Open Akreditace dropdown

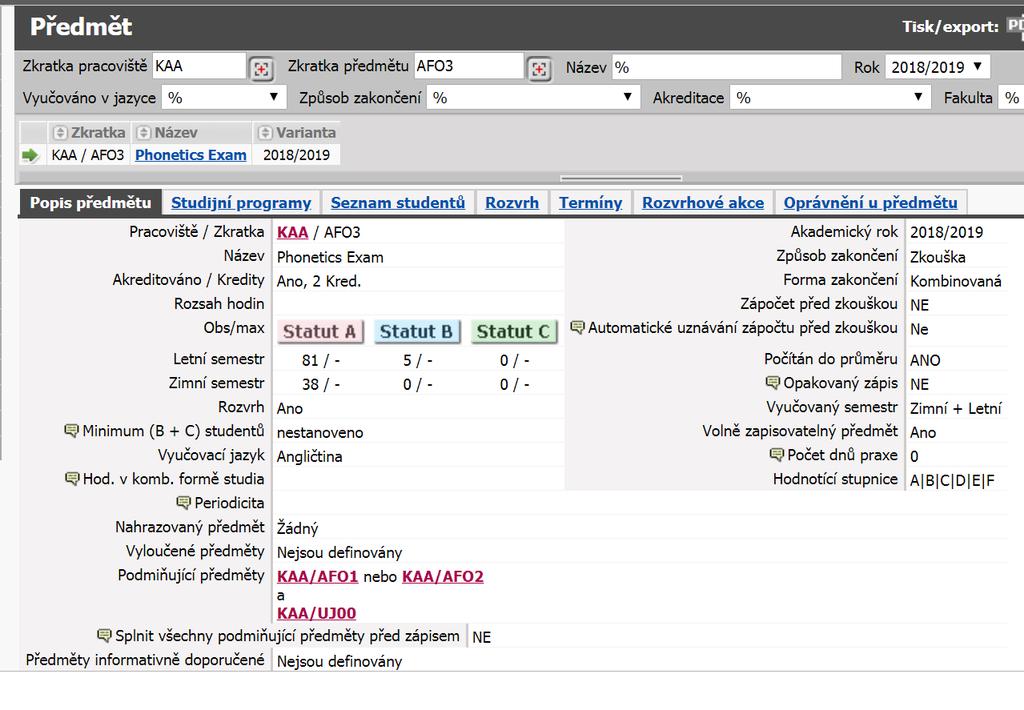pos(829,98)
